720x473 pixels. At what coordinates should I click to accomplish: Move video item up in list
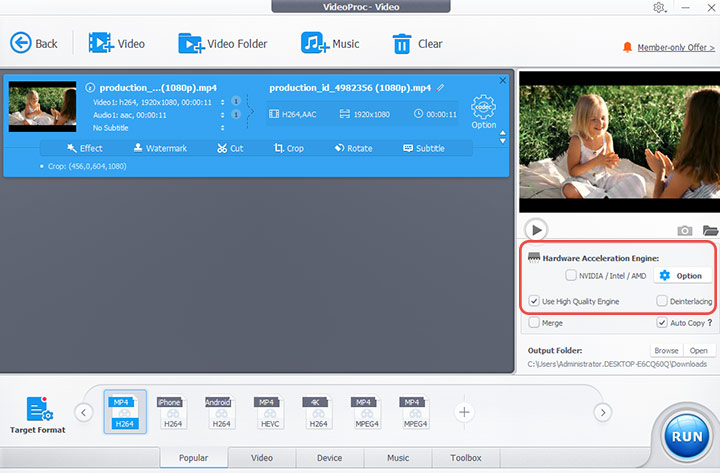click(503, 133)
